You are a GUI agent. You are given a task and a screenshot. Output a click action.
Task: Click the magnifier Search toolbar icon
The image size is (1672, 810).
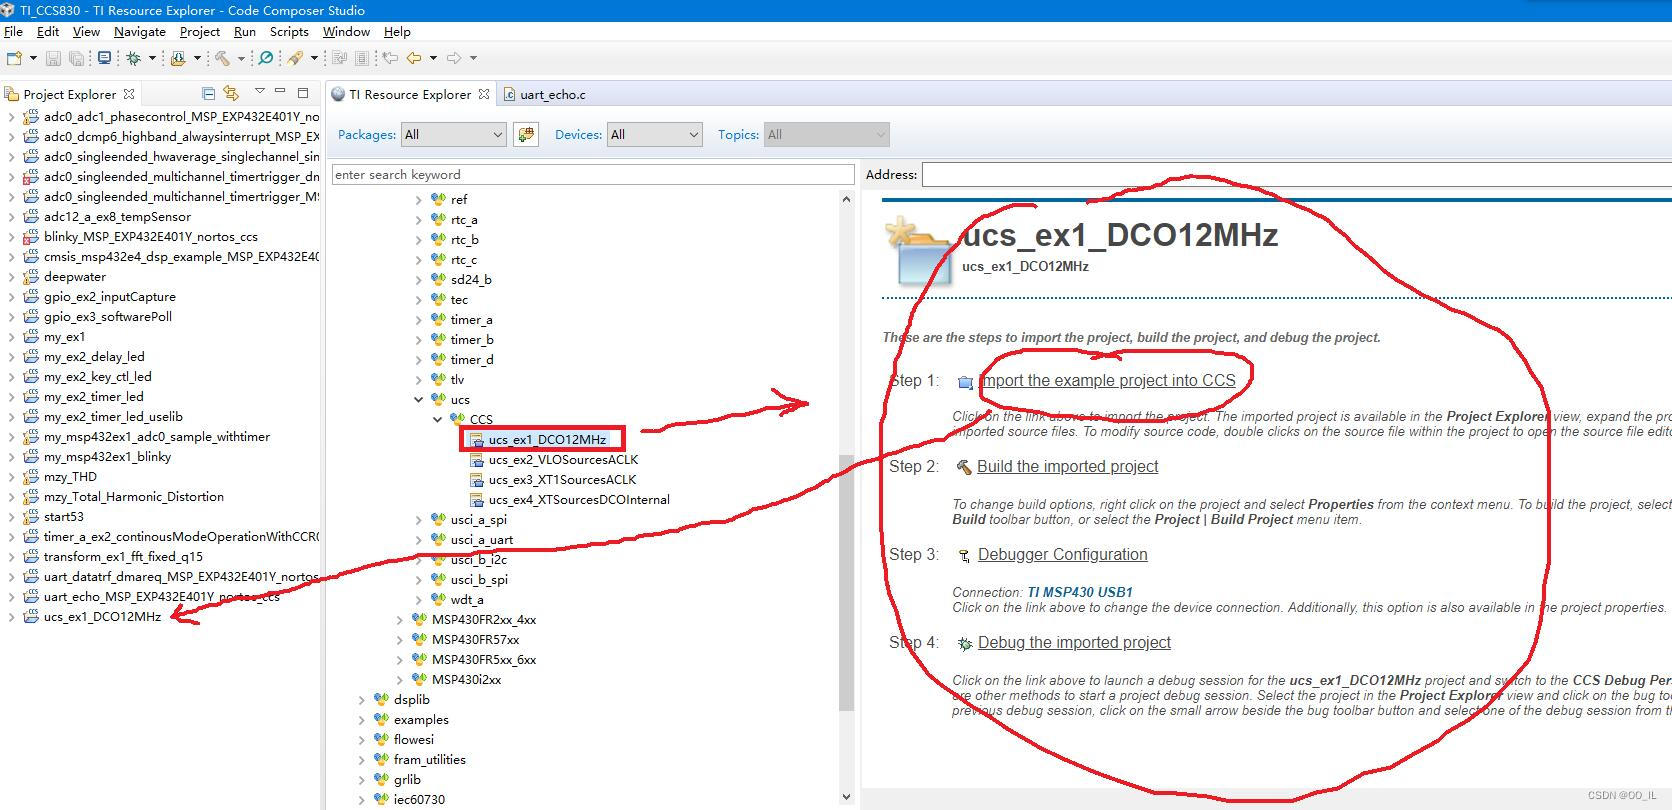(266, 58)
